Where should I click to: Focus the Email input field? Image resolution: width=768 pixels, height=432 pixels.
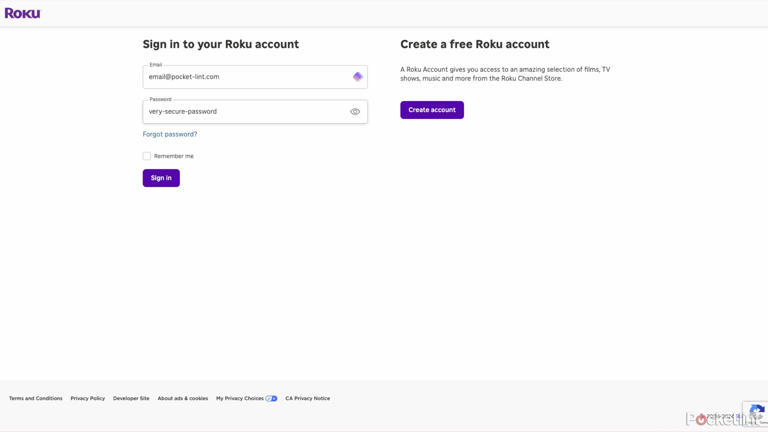tap(255, 77)
